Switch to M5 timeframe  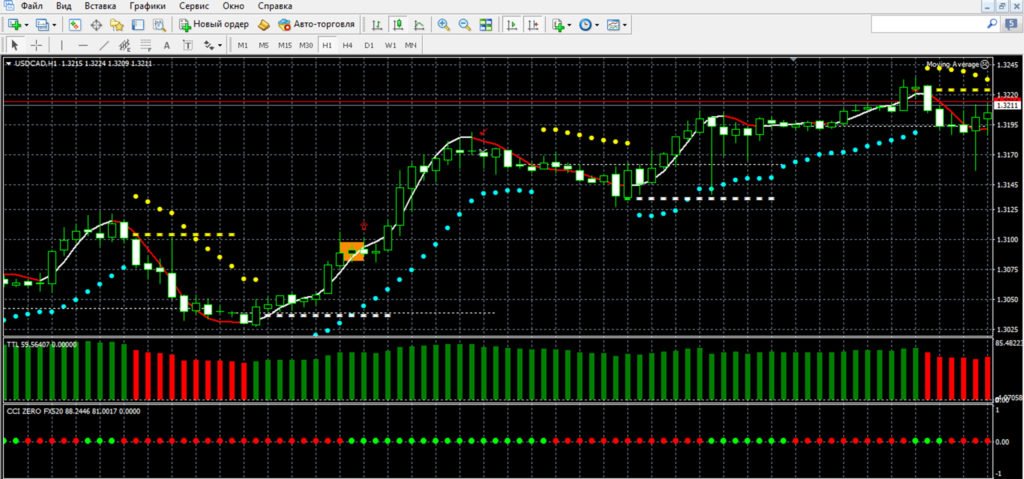(x=263, y=45)
